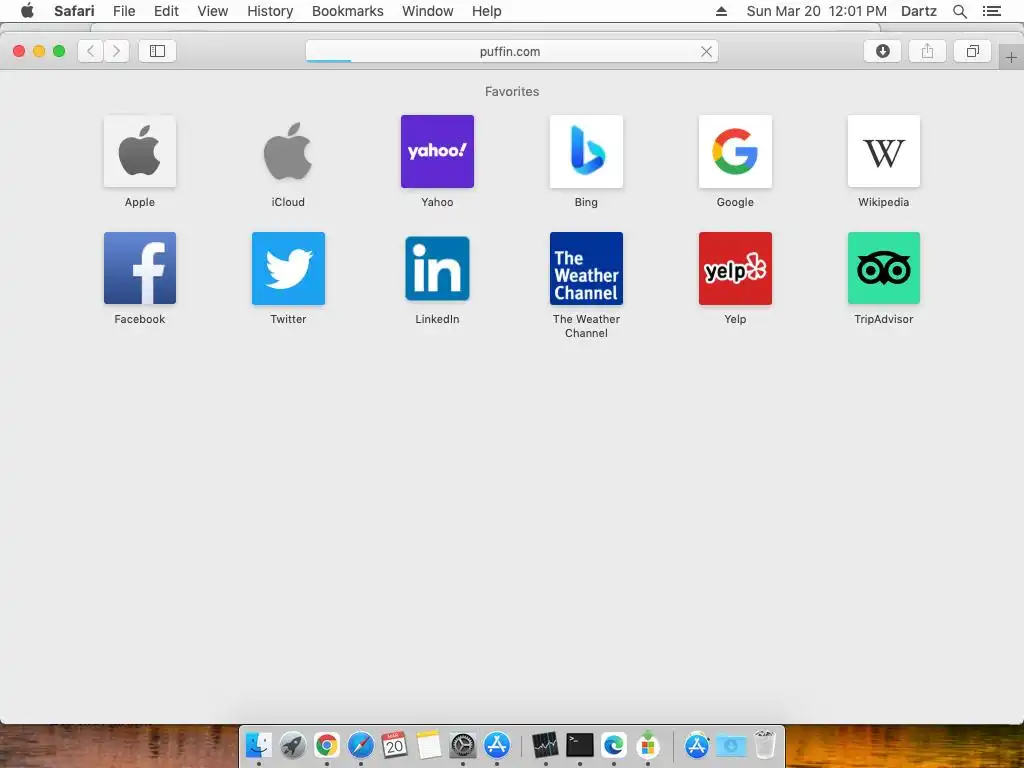Open Finder from the Dock

(259, 745)
